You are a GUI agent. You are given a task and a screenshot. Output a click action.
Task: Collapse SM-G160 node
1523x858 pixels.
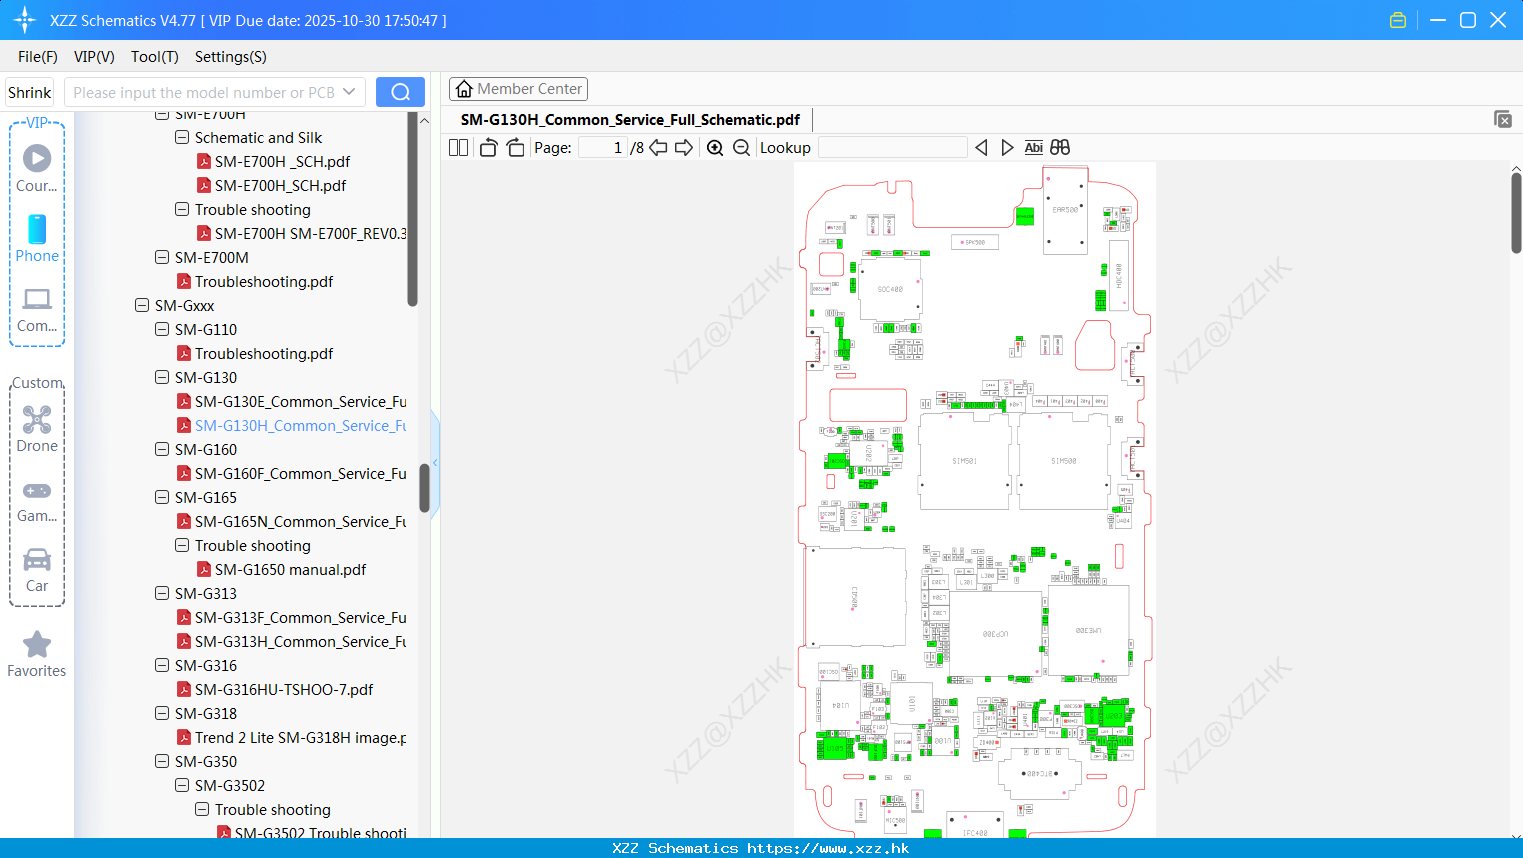(x=162, y=450)
